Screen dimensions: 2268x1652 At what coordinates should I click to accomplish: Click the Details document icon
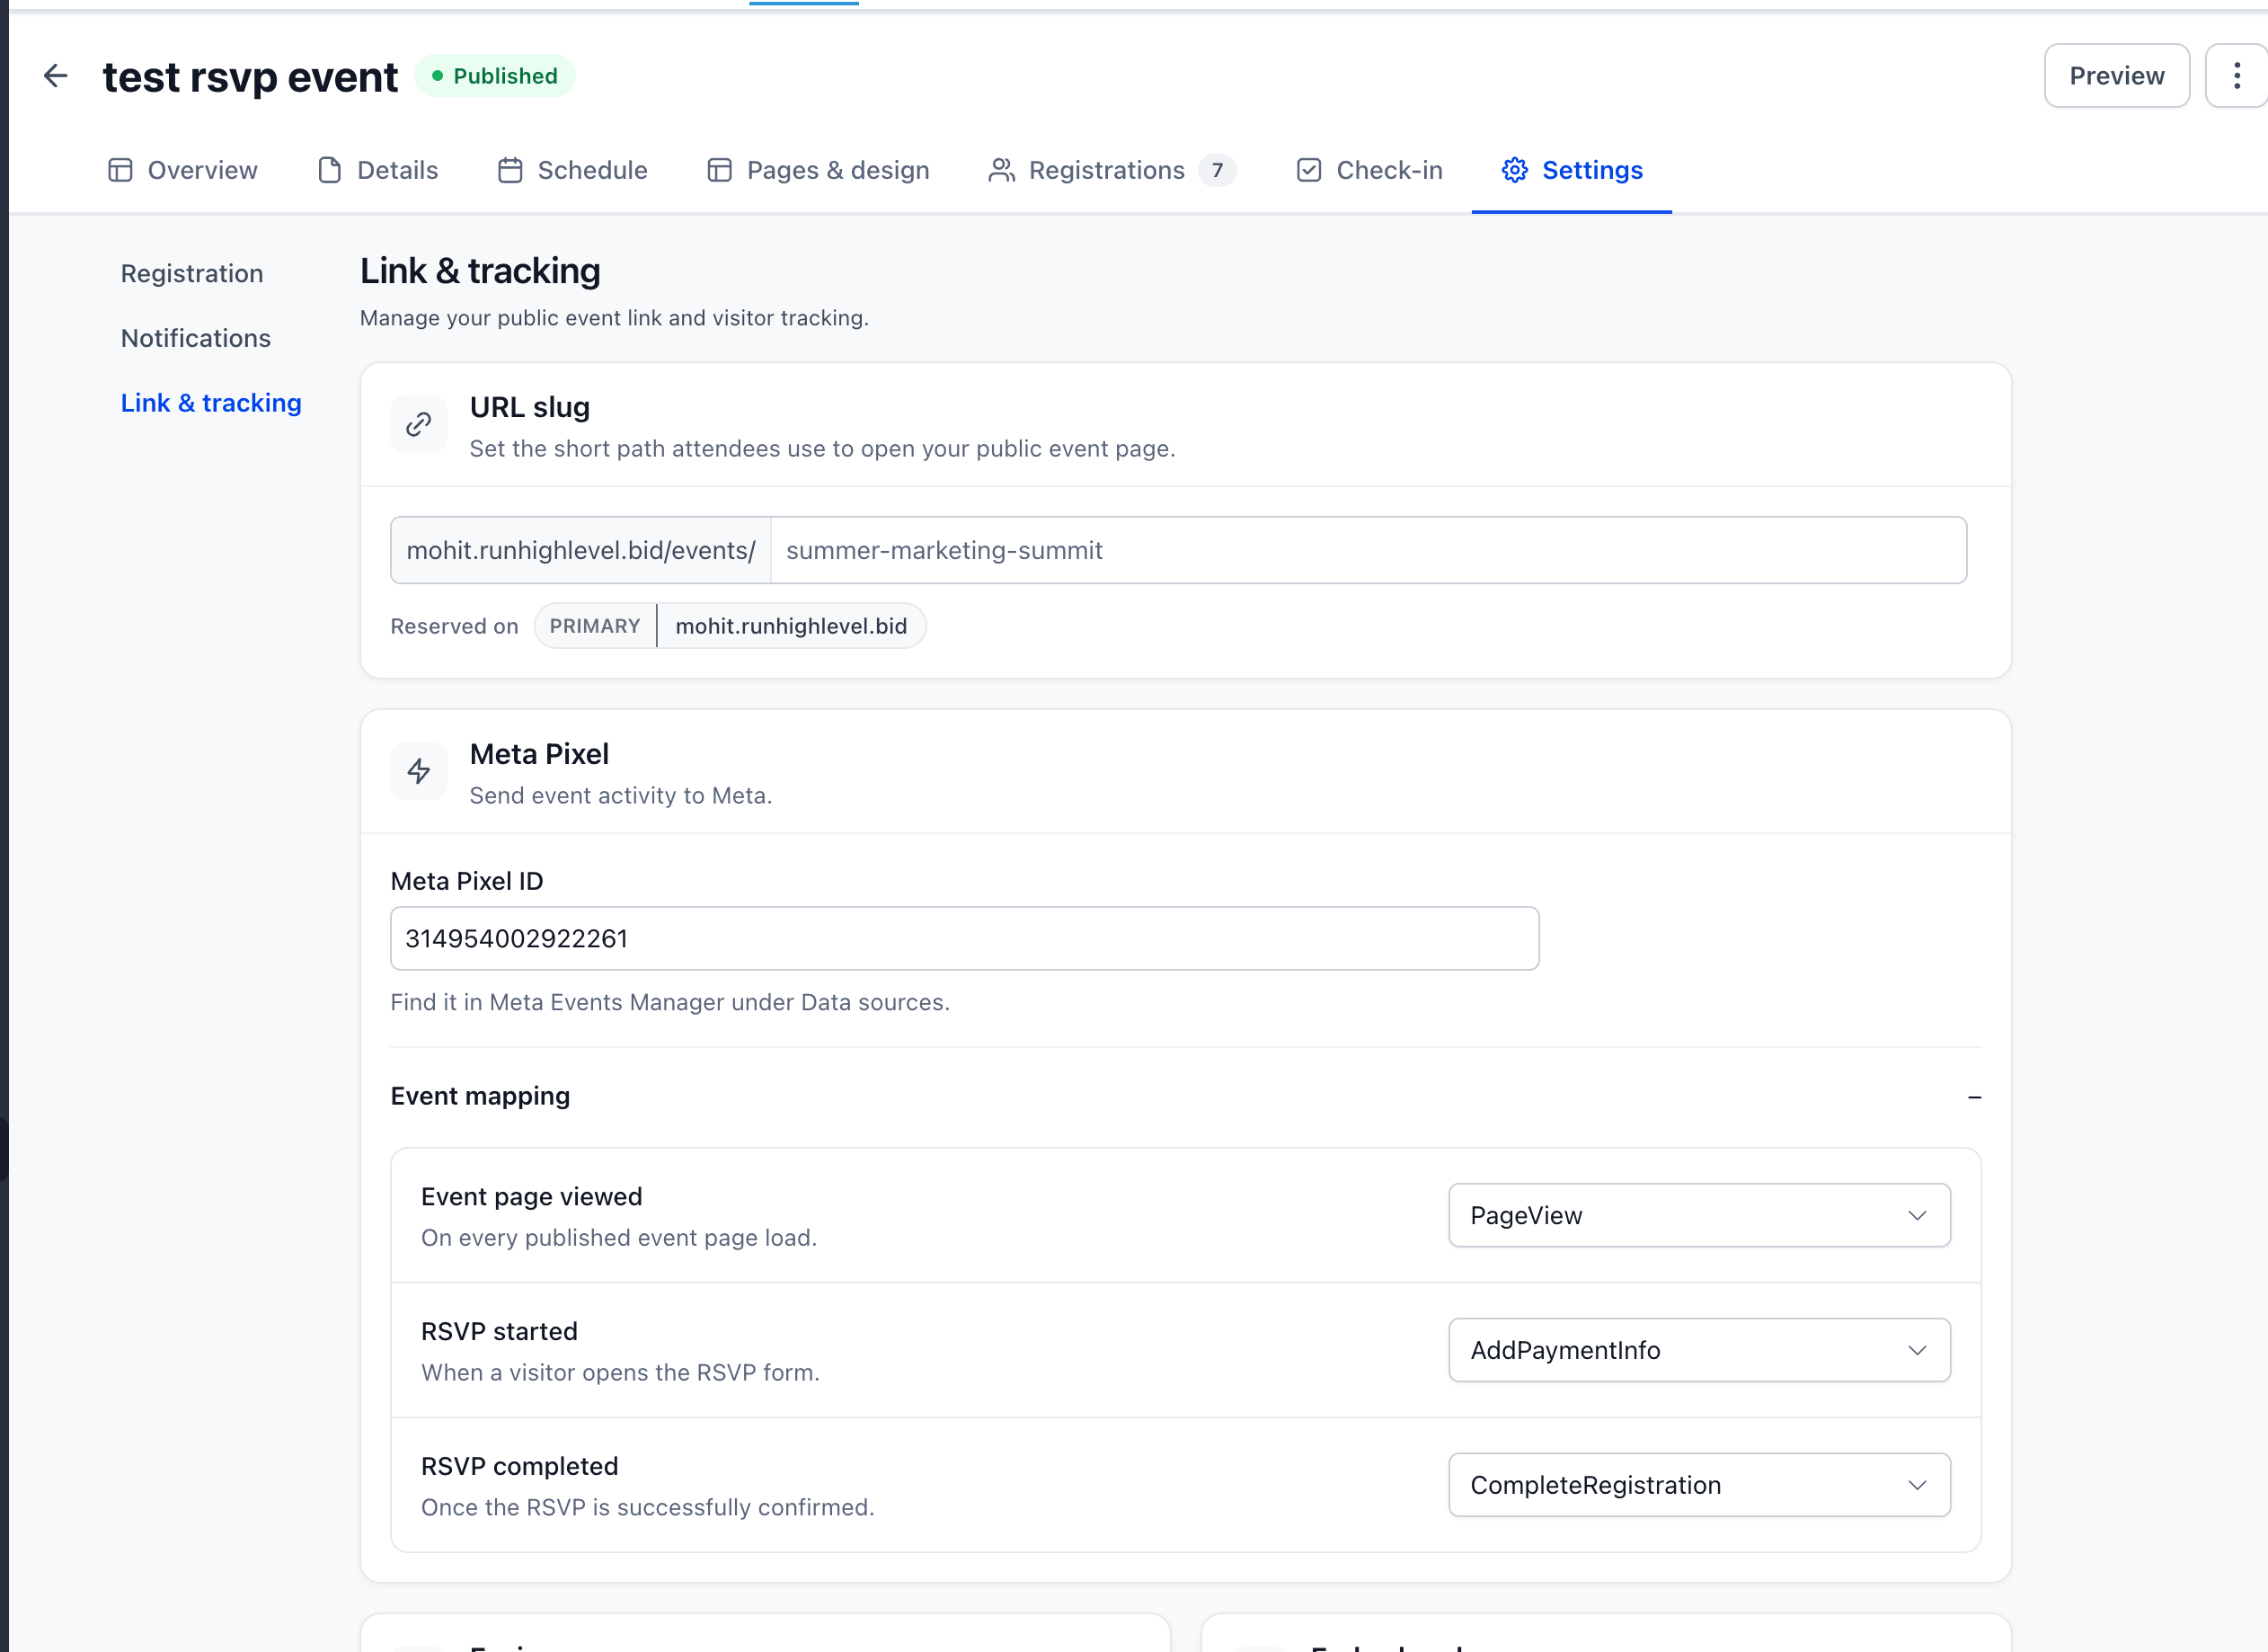tap(329, 170)
